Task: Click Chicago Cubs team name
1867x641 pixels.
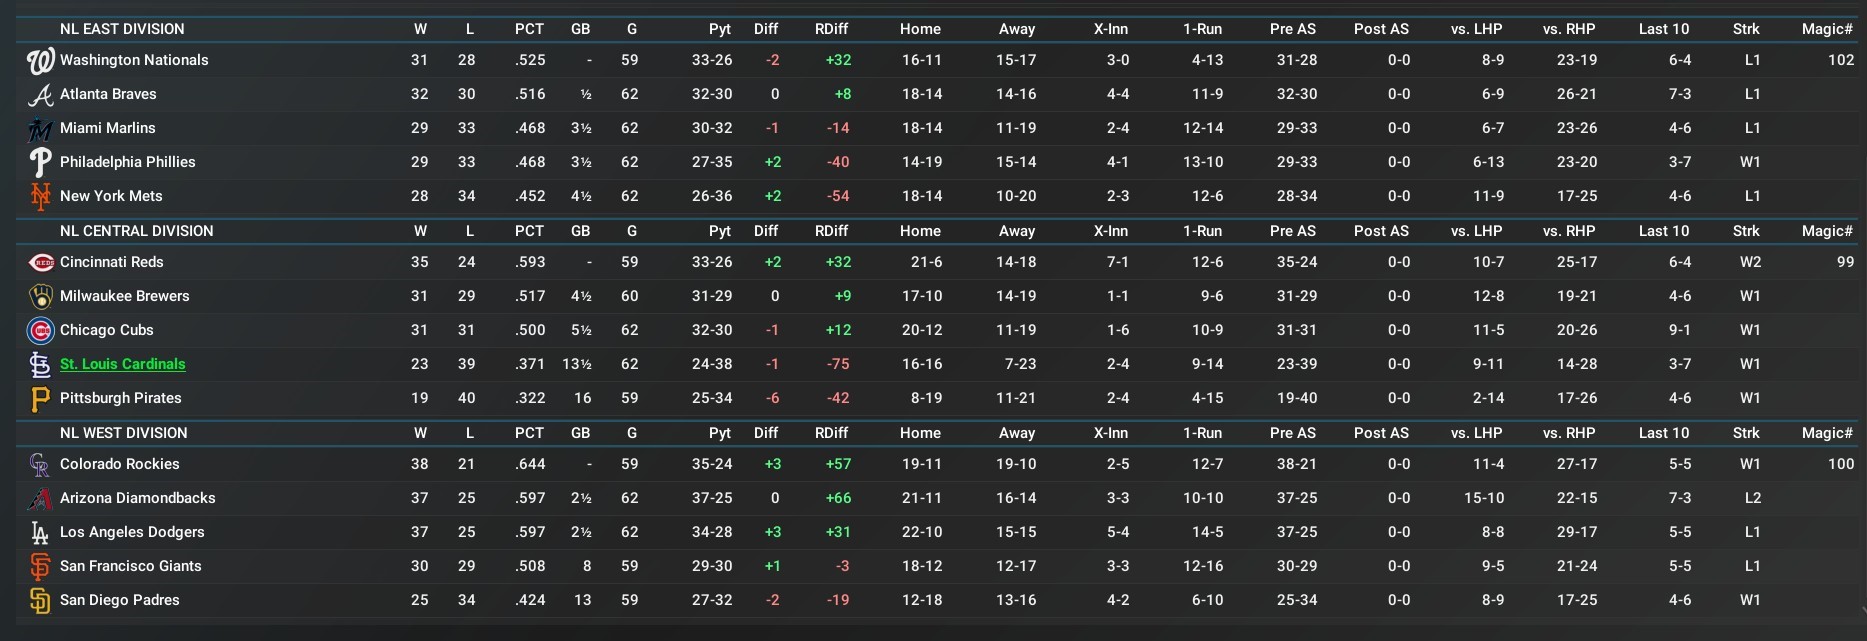Action: [x=107, y=330]
